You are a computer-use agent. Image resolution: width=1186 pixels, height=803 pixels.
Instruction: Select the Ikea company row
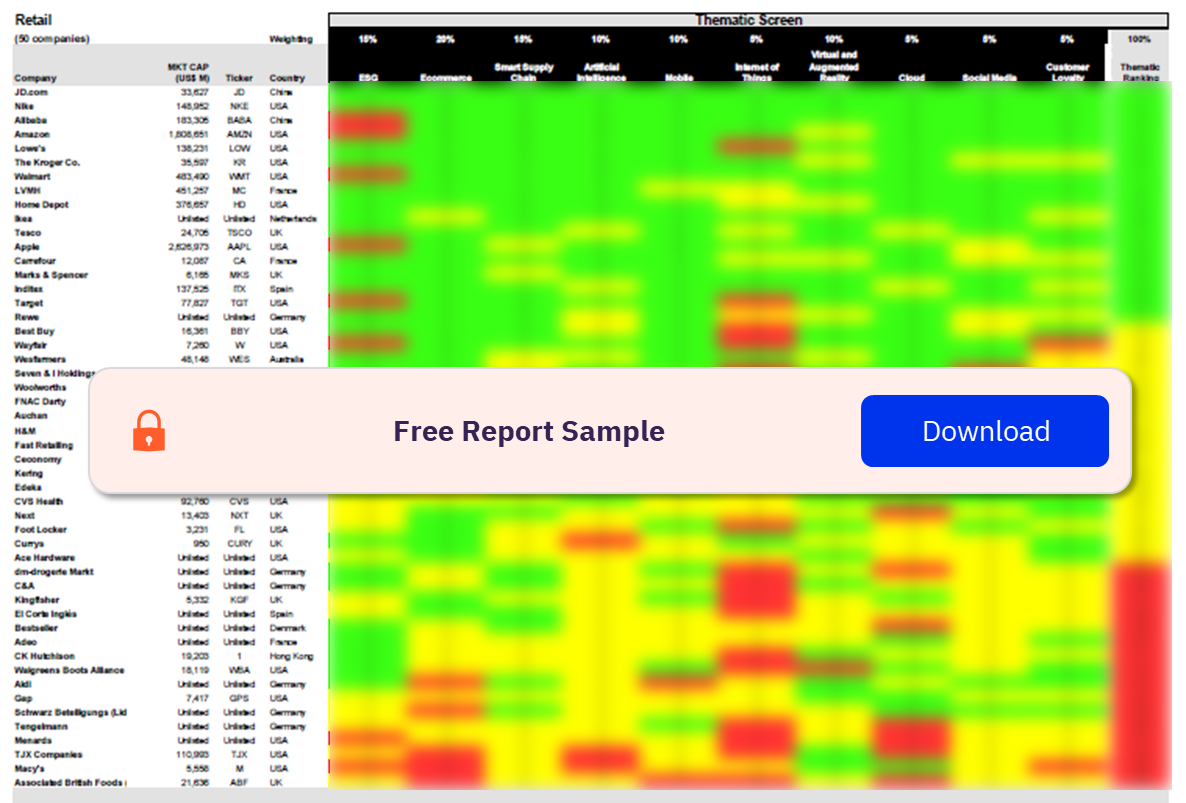(170, 219)
